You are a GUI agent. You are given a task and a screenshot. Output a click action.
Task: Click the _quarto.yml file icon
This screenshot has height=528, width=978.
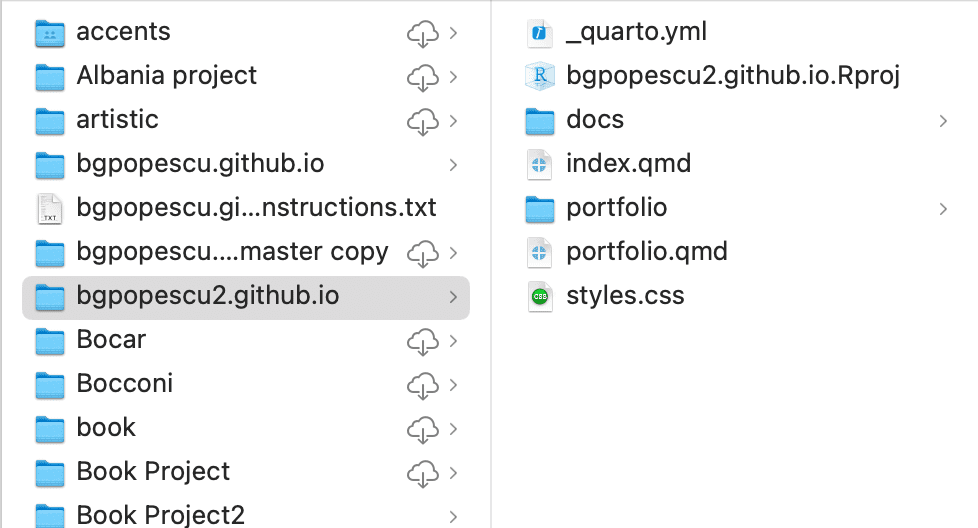click(x=540, y=32)
